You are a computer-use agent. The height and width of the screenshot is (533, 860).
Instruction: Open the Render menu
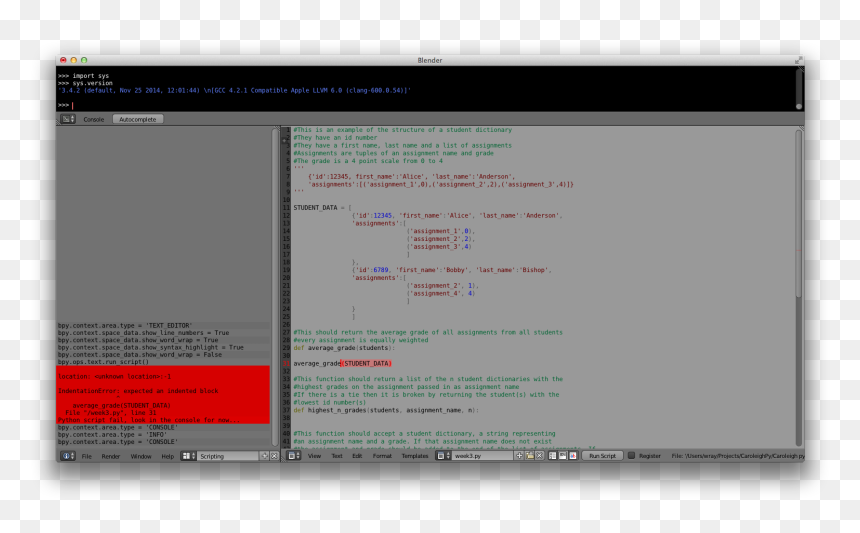point(111,456)
